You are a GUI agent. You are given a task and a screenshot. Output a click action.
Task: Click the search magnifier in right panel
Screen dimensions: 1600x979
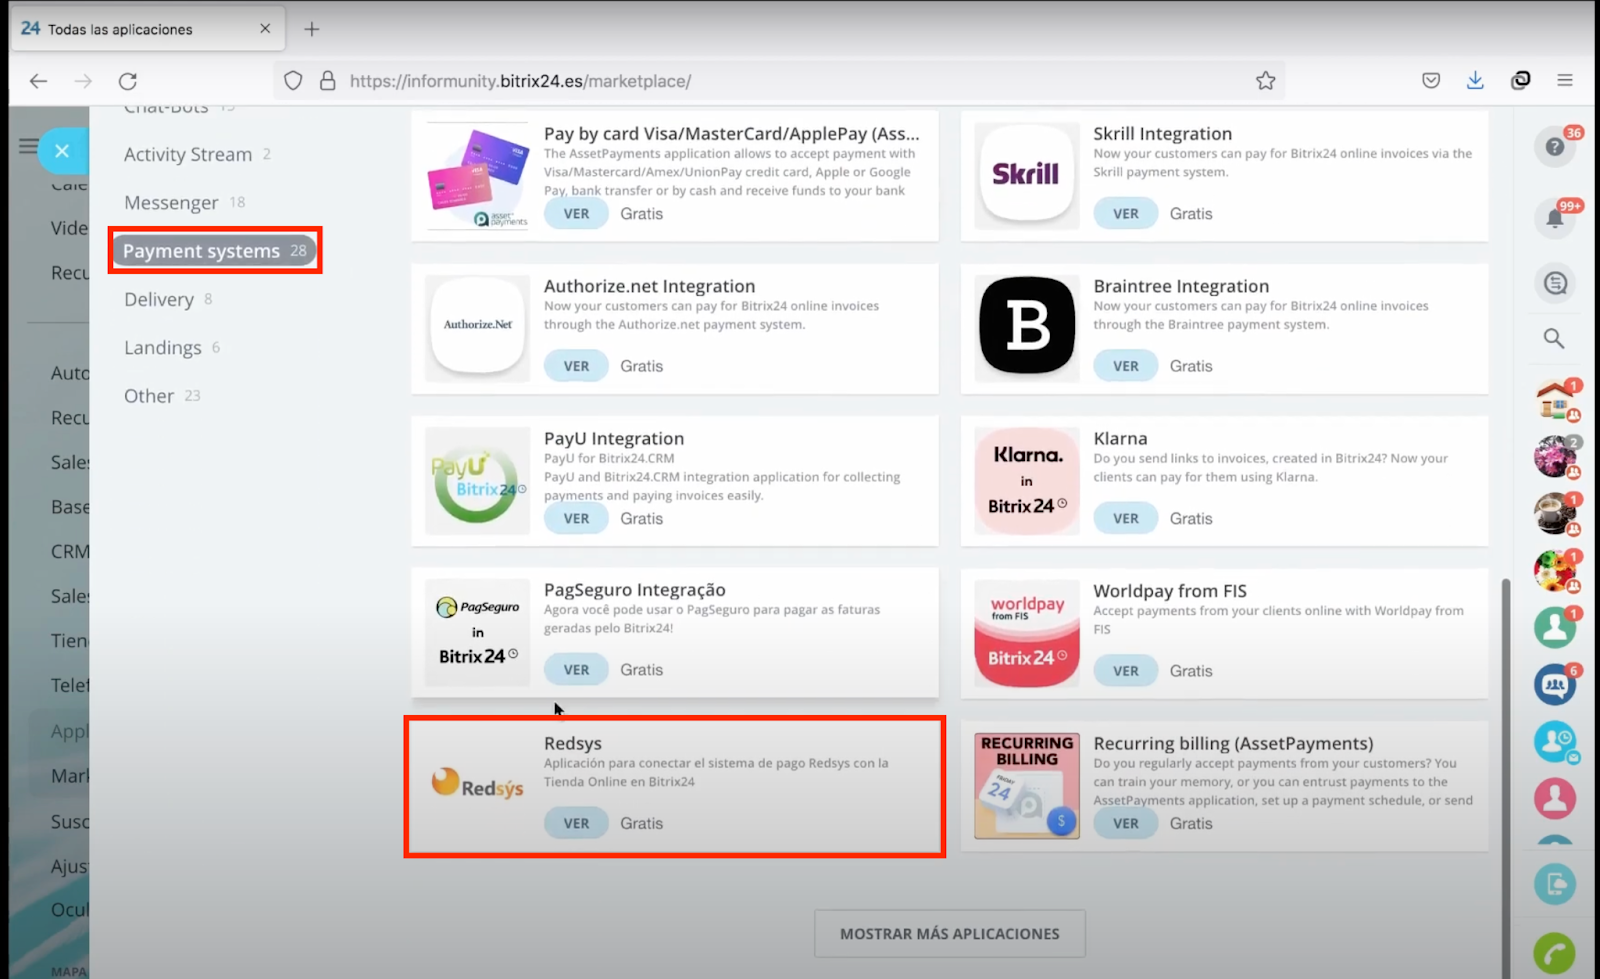[1554, 339]
